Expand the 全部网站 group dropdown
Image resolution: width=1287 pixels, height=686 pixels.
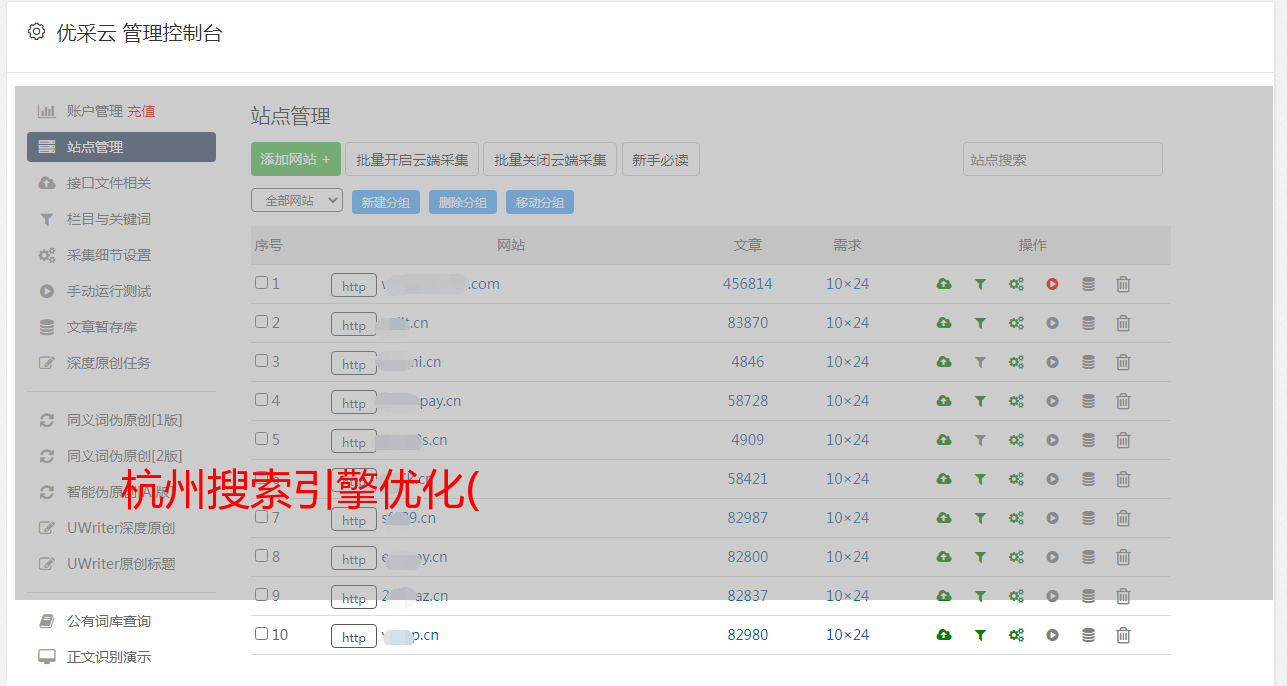[x=297, y=201]
